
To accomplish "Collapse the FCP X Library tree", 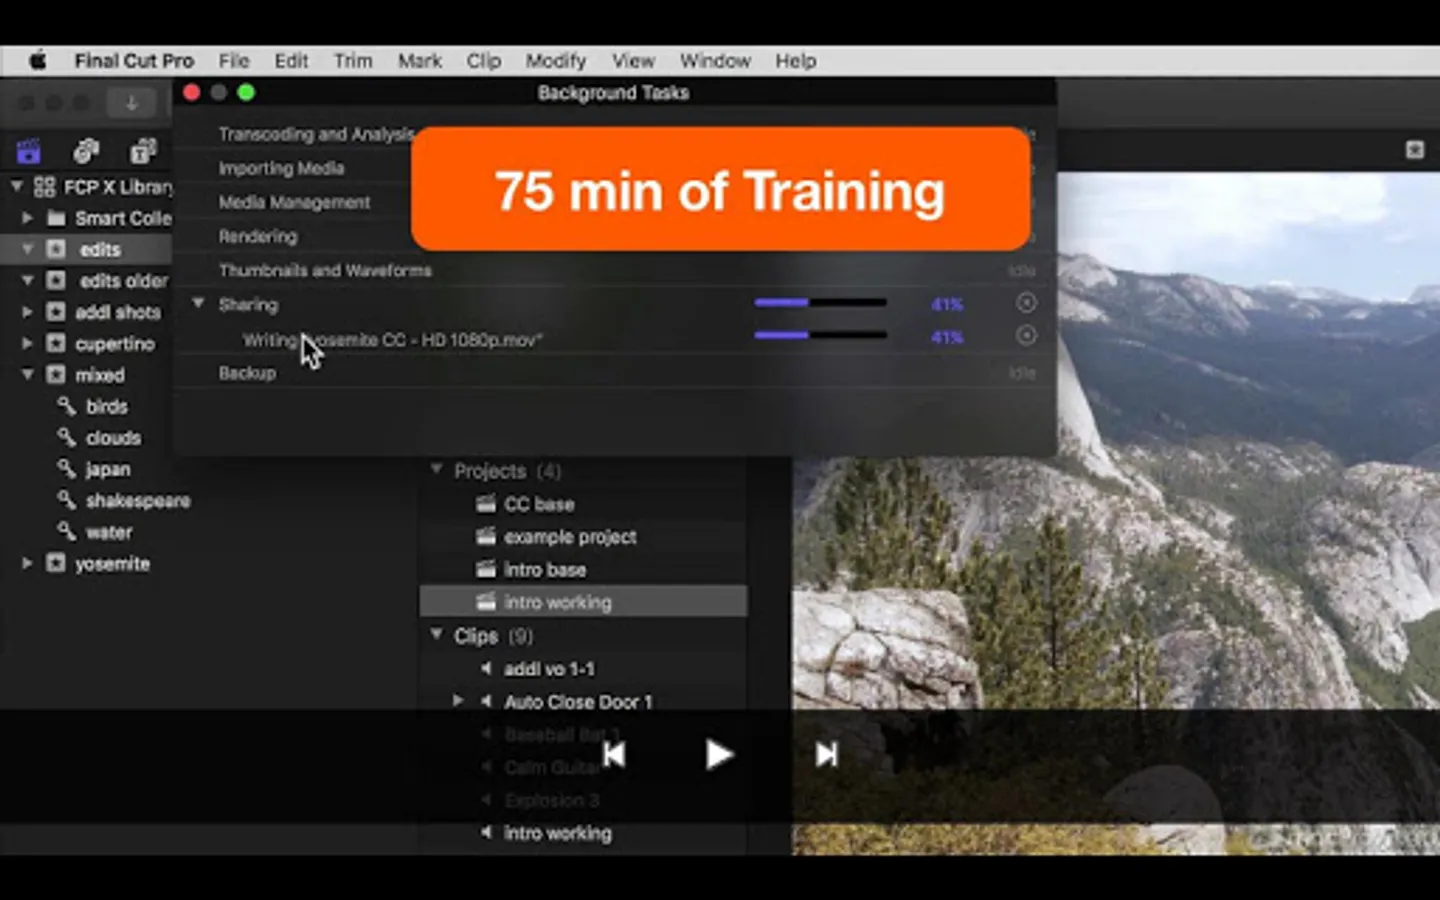I will click(x=16, y=186).
